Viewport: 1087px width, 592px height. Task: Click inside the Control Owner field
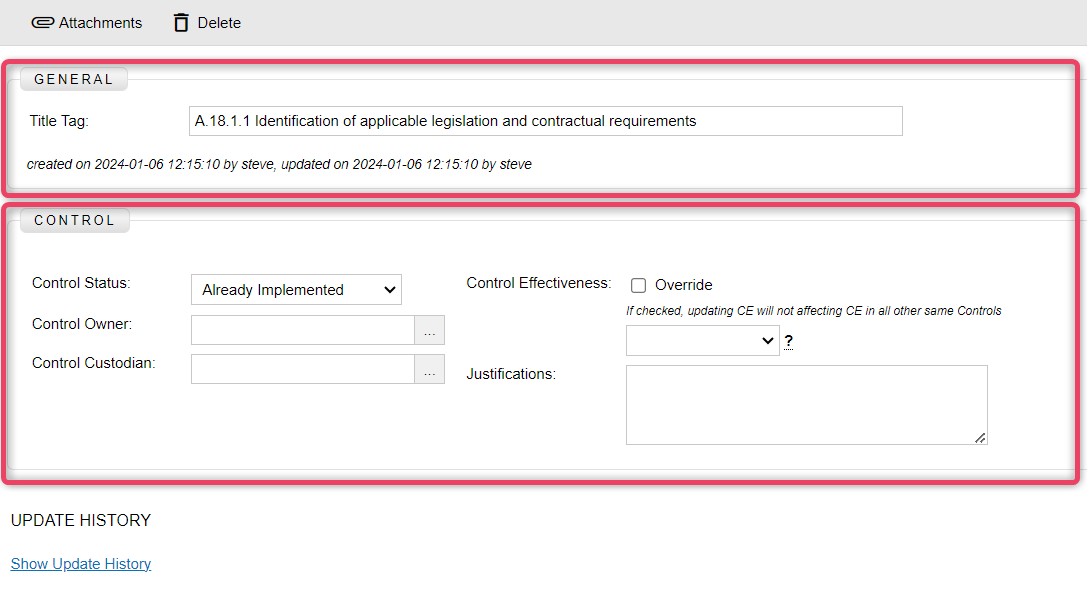click(303, 330)
